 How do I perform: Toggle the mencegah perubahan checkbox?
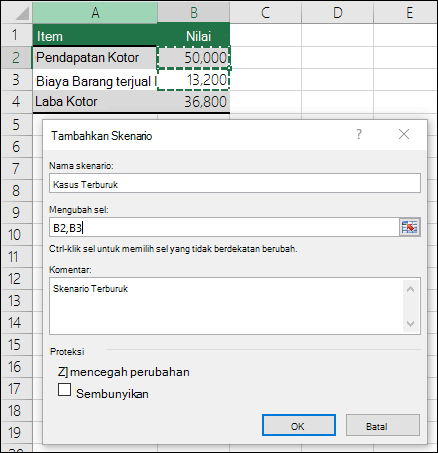(x=63, y=372)
